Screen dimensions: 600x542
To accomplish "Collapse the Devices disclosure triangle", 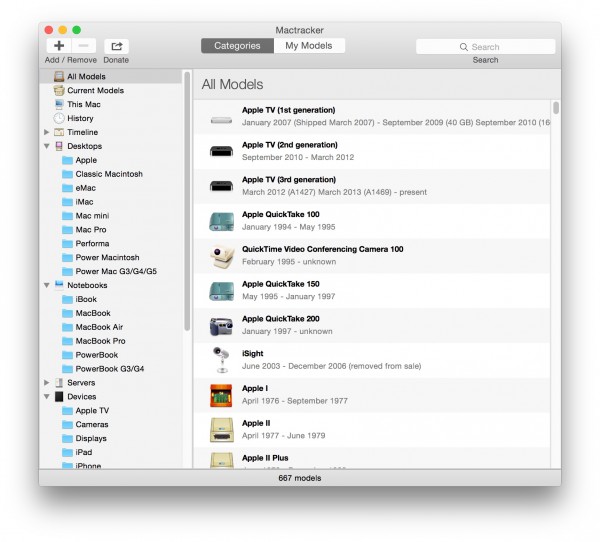I will tap(47, 397).
